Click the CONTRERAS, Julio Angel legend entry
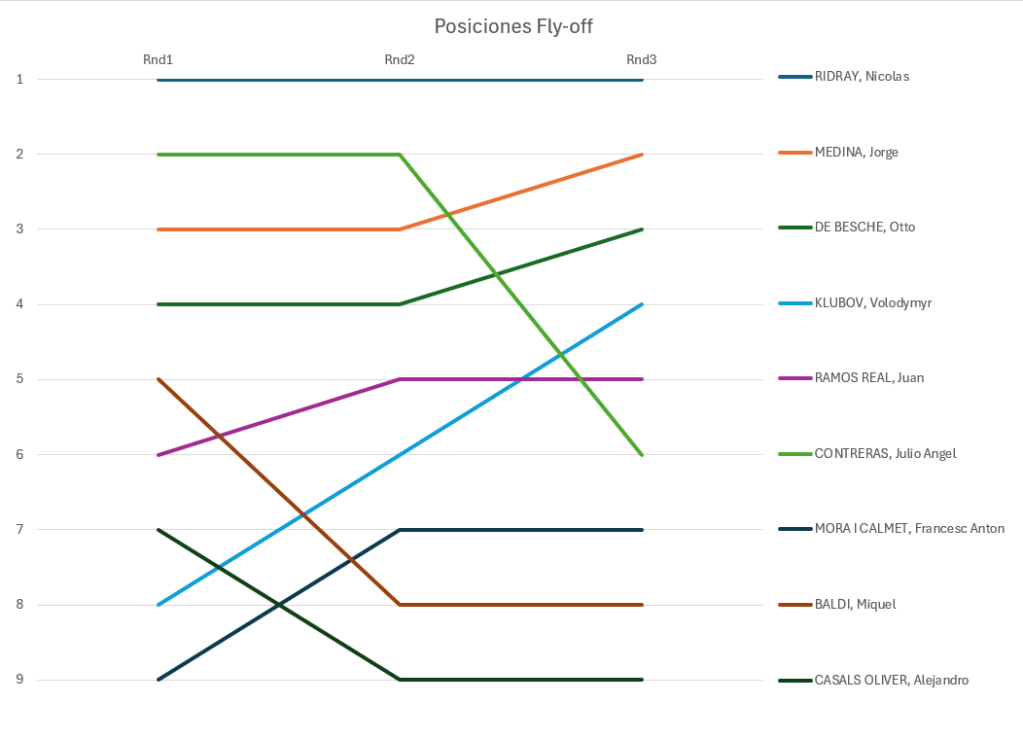The height and width of the screenshot is (739, 1023). [x=885, y=454]
